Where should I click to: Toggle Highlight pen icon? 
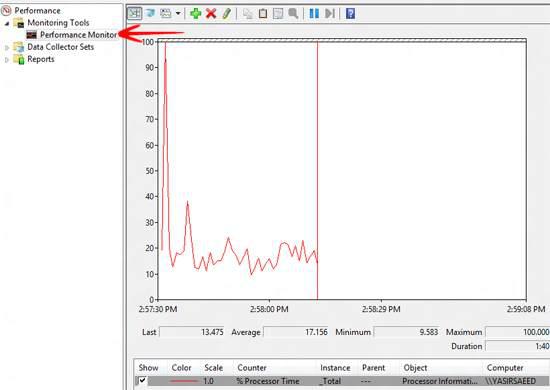(227, 13)
